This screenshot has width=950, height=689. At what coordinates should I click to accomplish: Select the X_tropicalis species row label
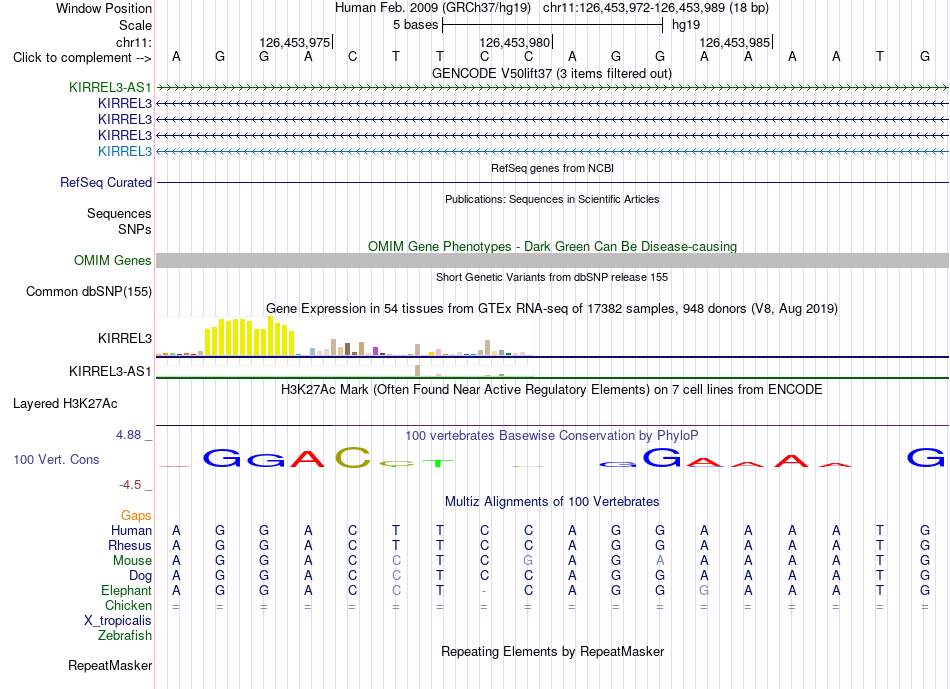(x=118, y=621)
